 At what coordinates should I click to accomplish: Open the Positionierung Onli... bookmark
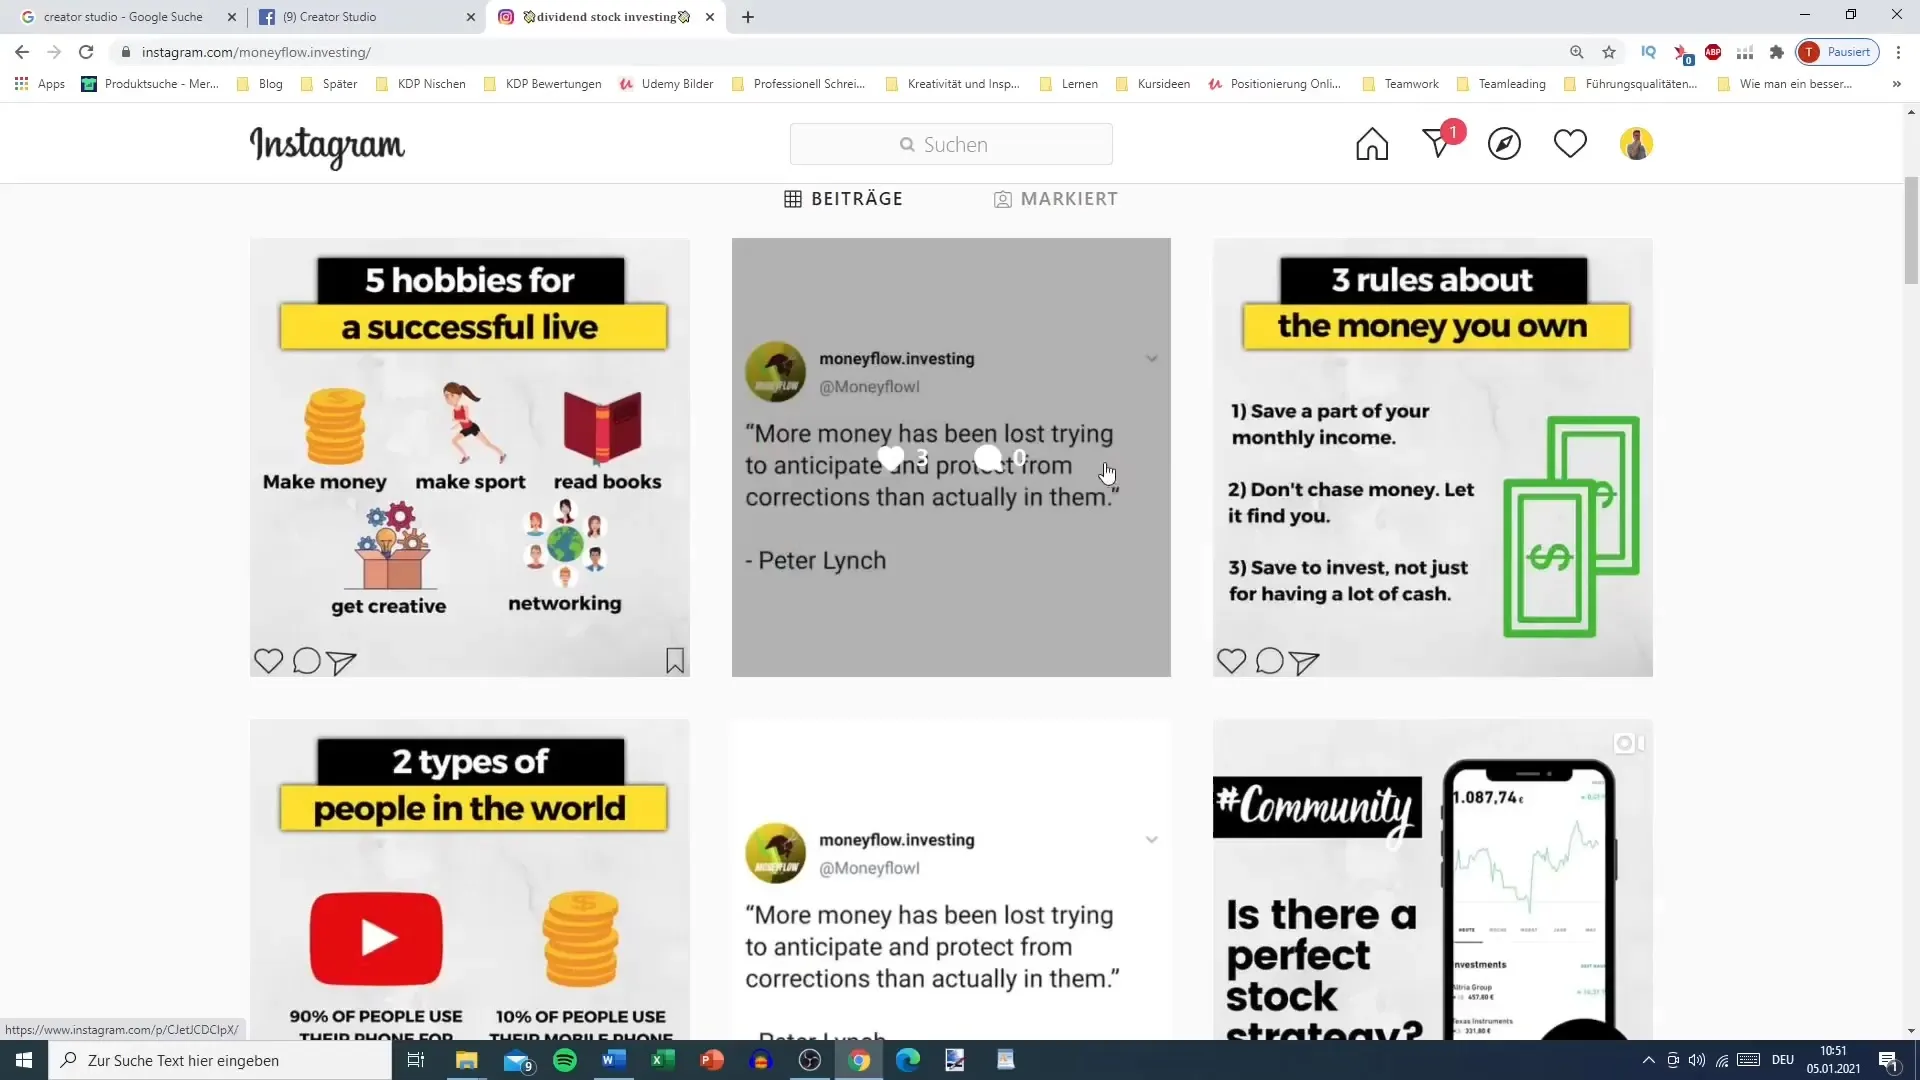click(x=1275, y=84)
